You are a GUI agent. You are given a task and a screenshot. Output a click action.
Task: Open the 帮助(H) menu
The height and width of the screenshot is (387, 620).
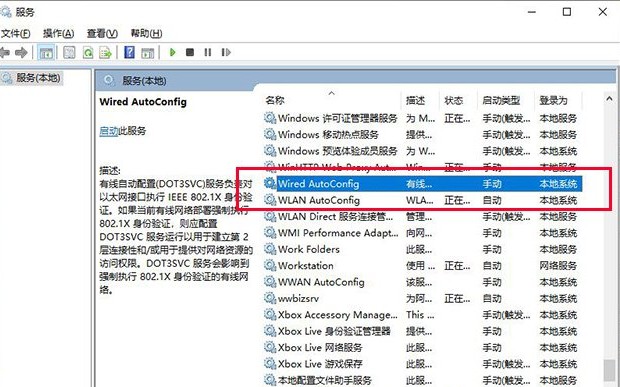click(146, 33)
